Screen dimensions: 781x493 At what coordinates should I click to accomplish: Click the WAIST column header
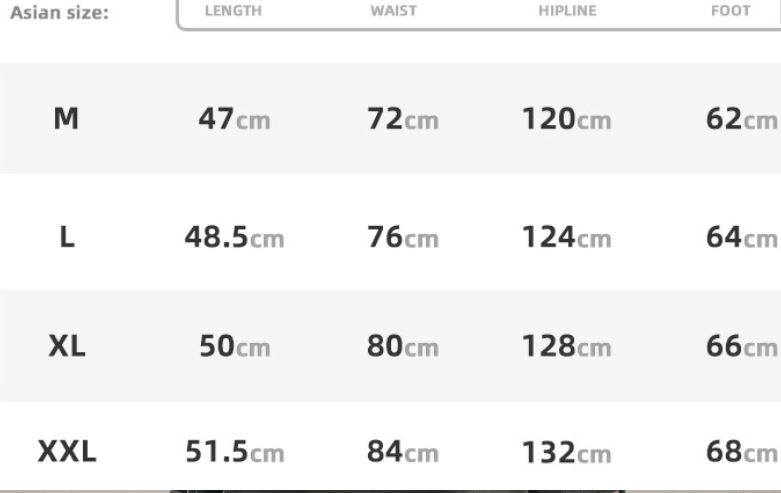(x=393, y=11)
